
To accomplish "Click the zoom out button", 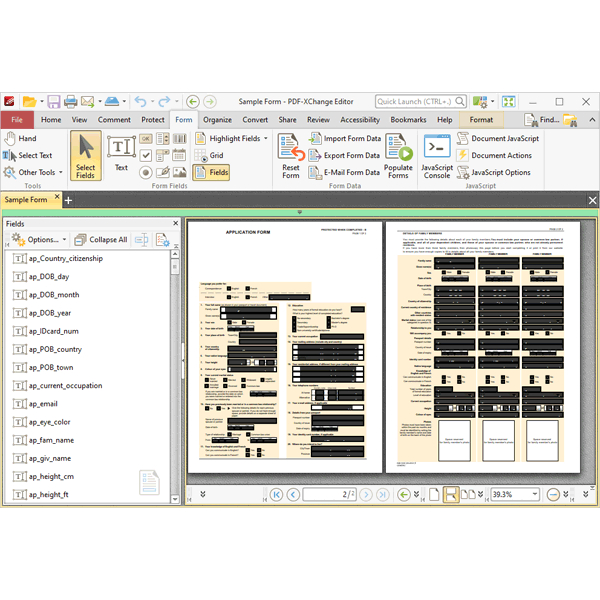I will click(x=554, y=494).
